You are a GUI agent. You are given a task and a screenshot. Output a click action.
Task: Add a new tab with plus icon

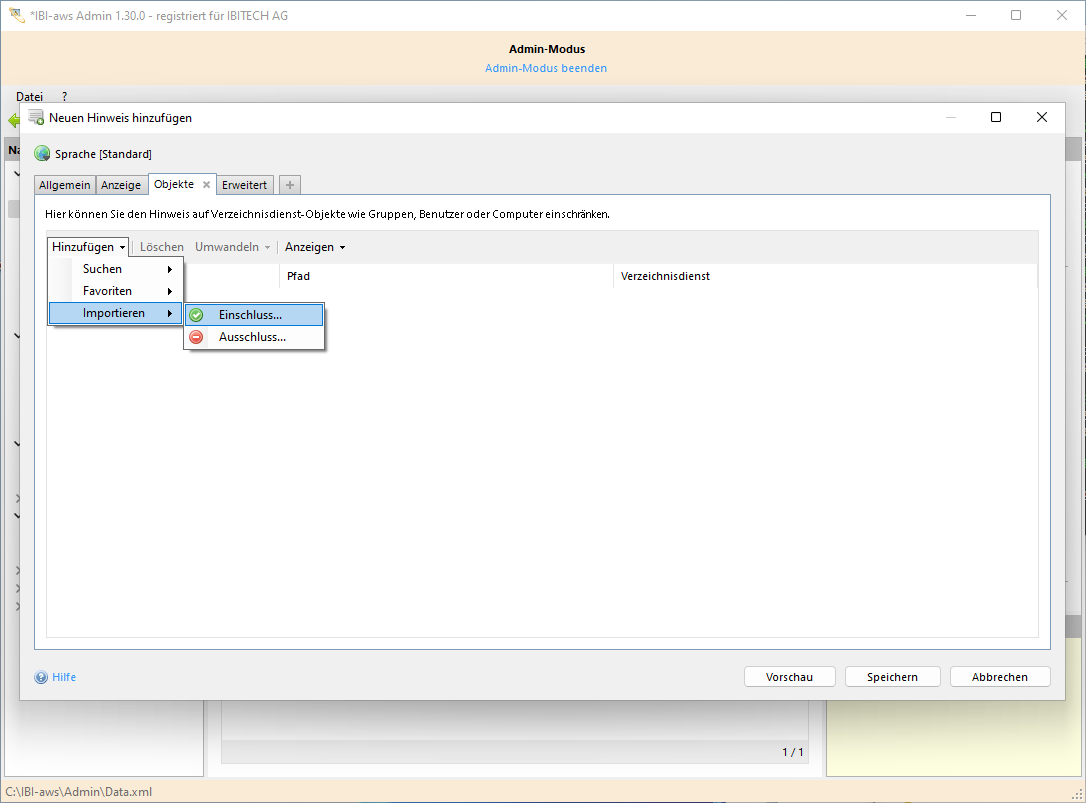[x=290, y=185]
